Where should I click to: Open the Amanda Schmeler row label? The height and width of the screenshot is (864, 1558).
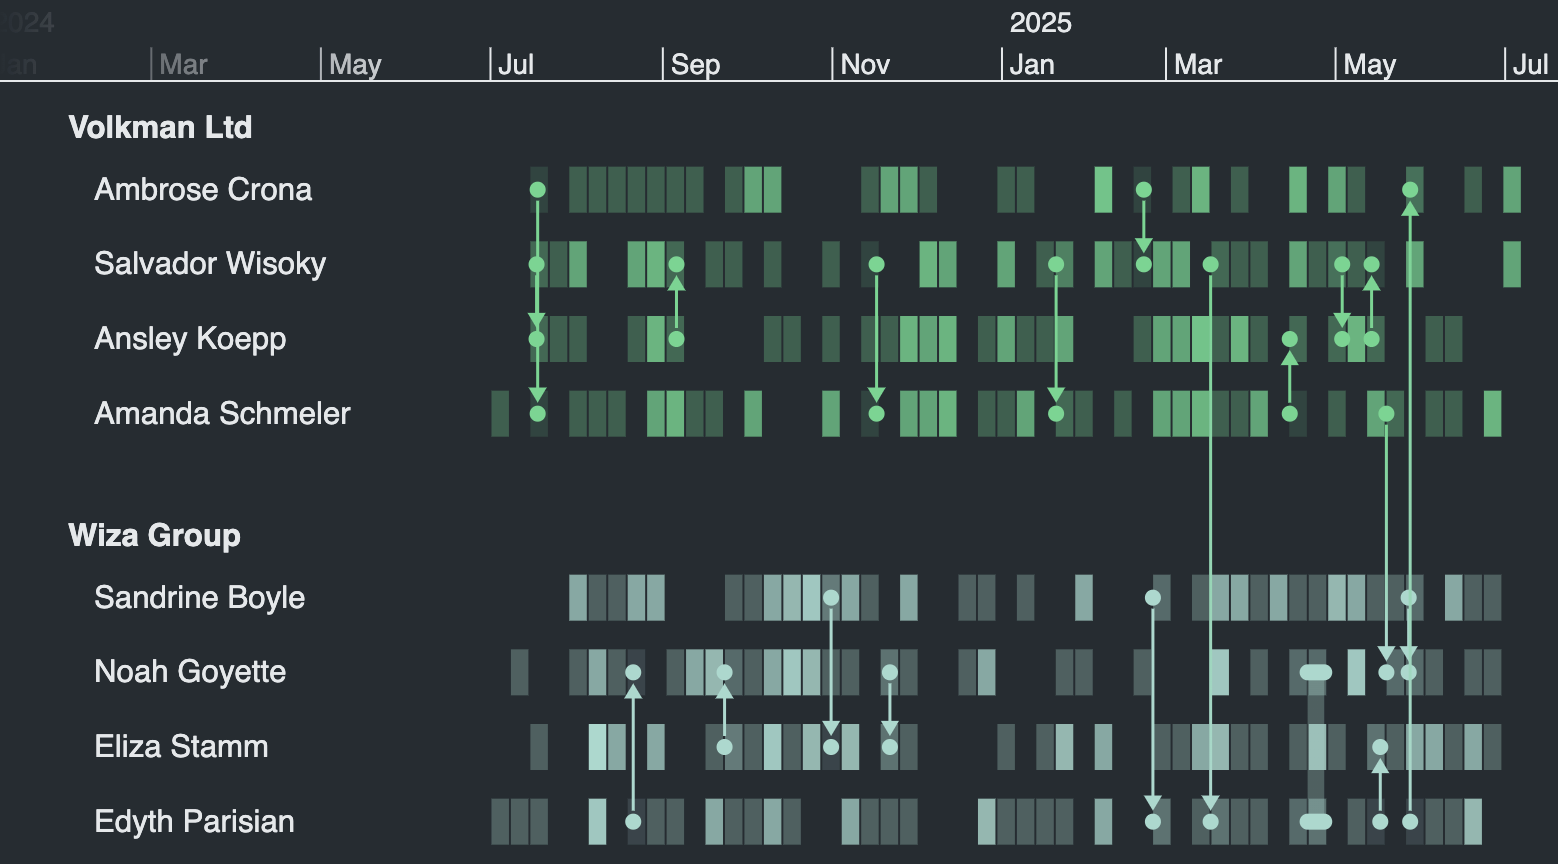(x=222, y=413)
